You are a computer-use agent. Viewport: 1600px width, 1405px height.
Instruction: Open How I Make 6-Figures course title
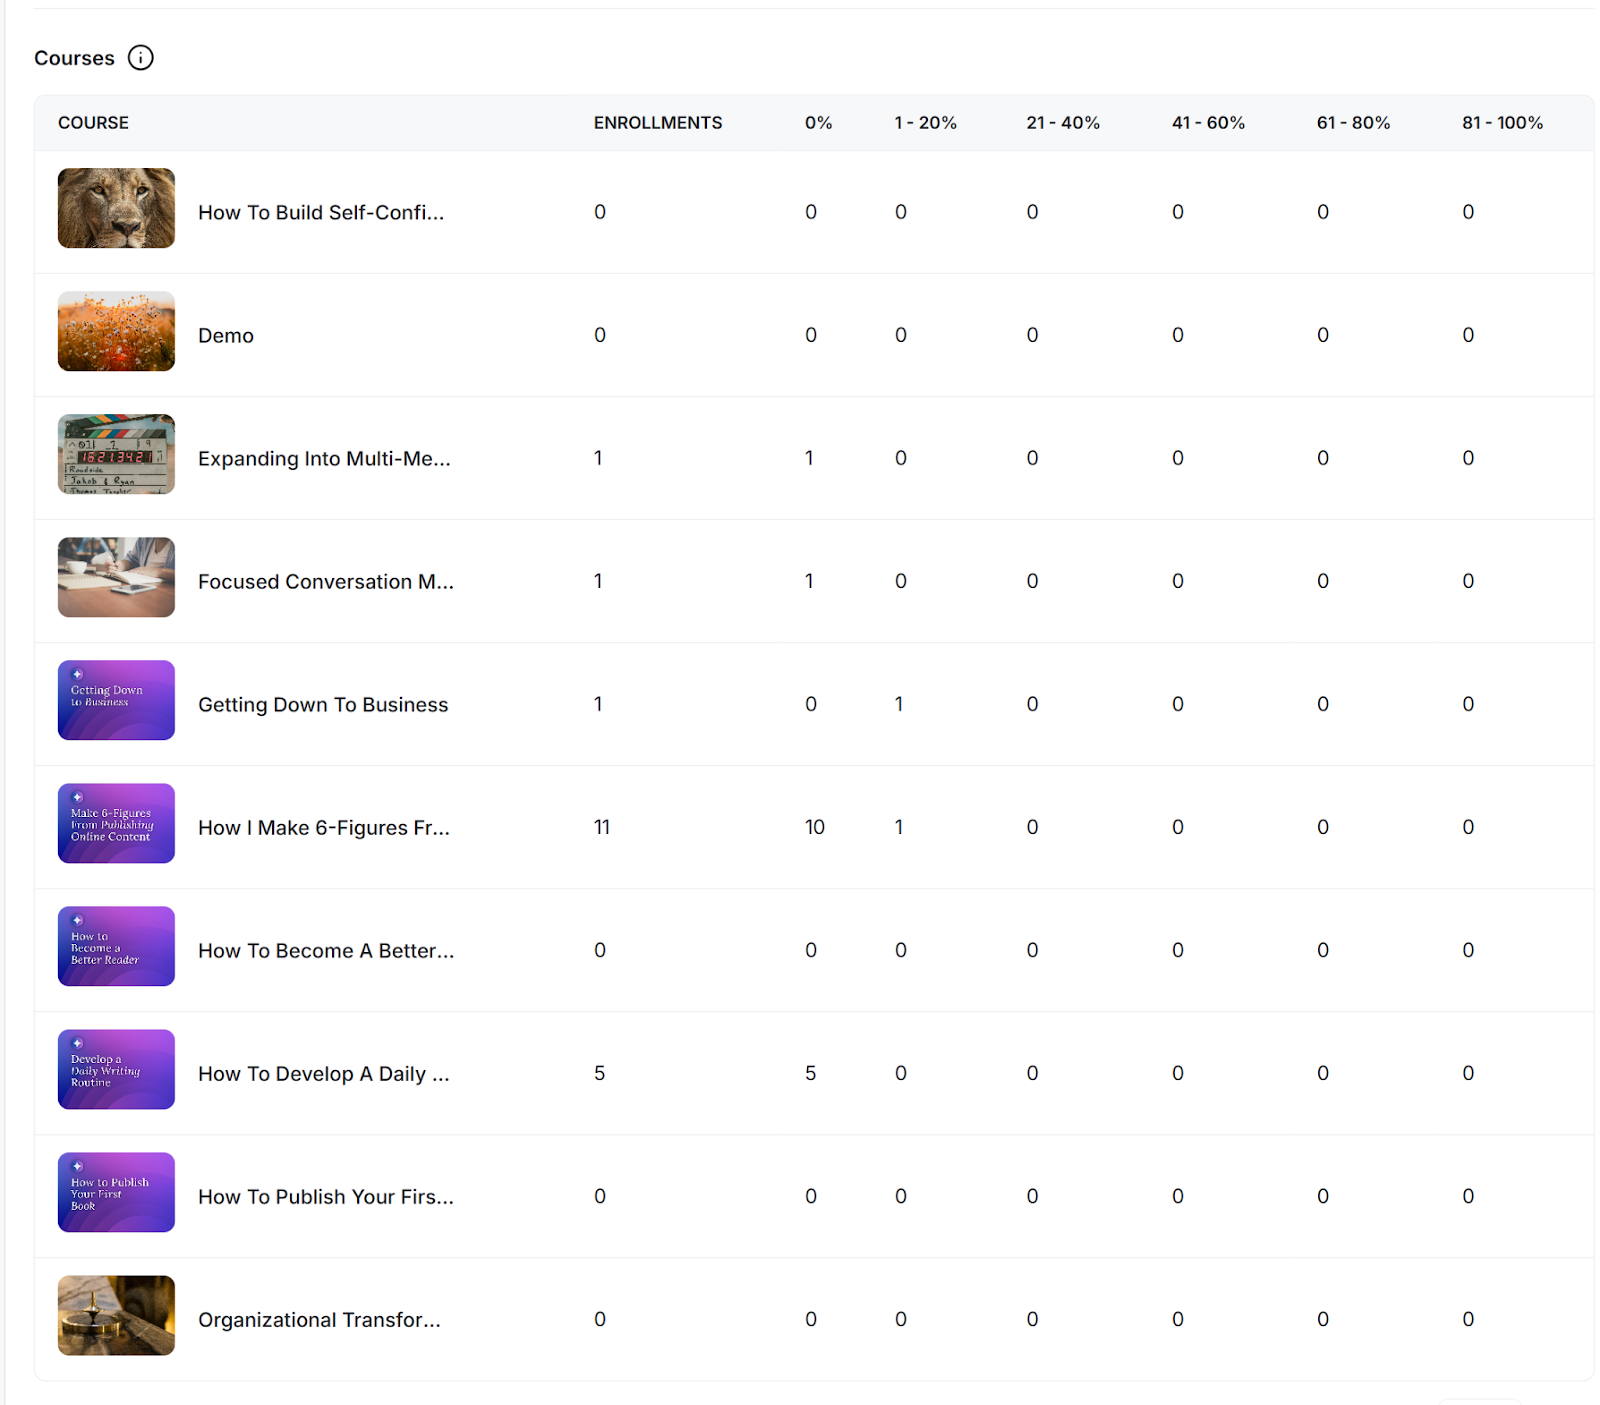tap(324, 828)
